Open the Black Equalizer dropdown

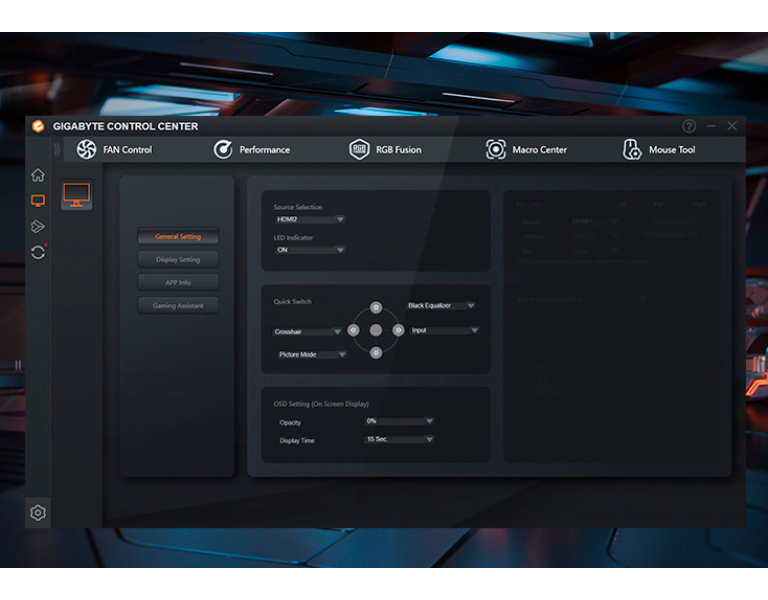(440, 305)
